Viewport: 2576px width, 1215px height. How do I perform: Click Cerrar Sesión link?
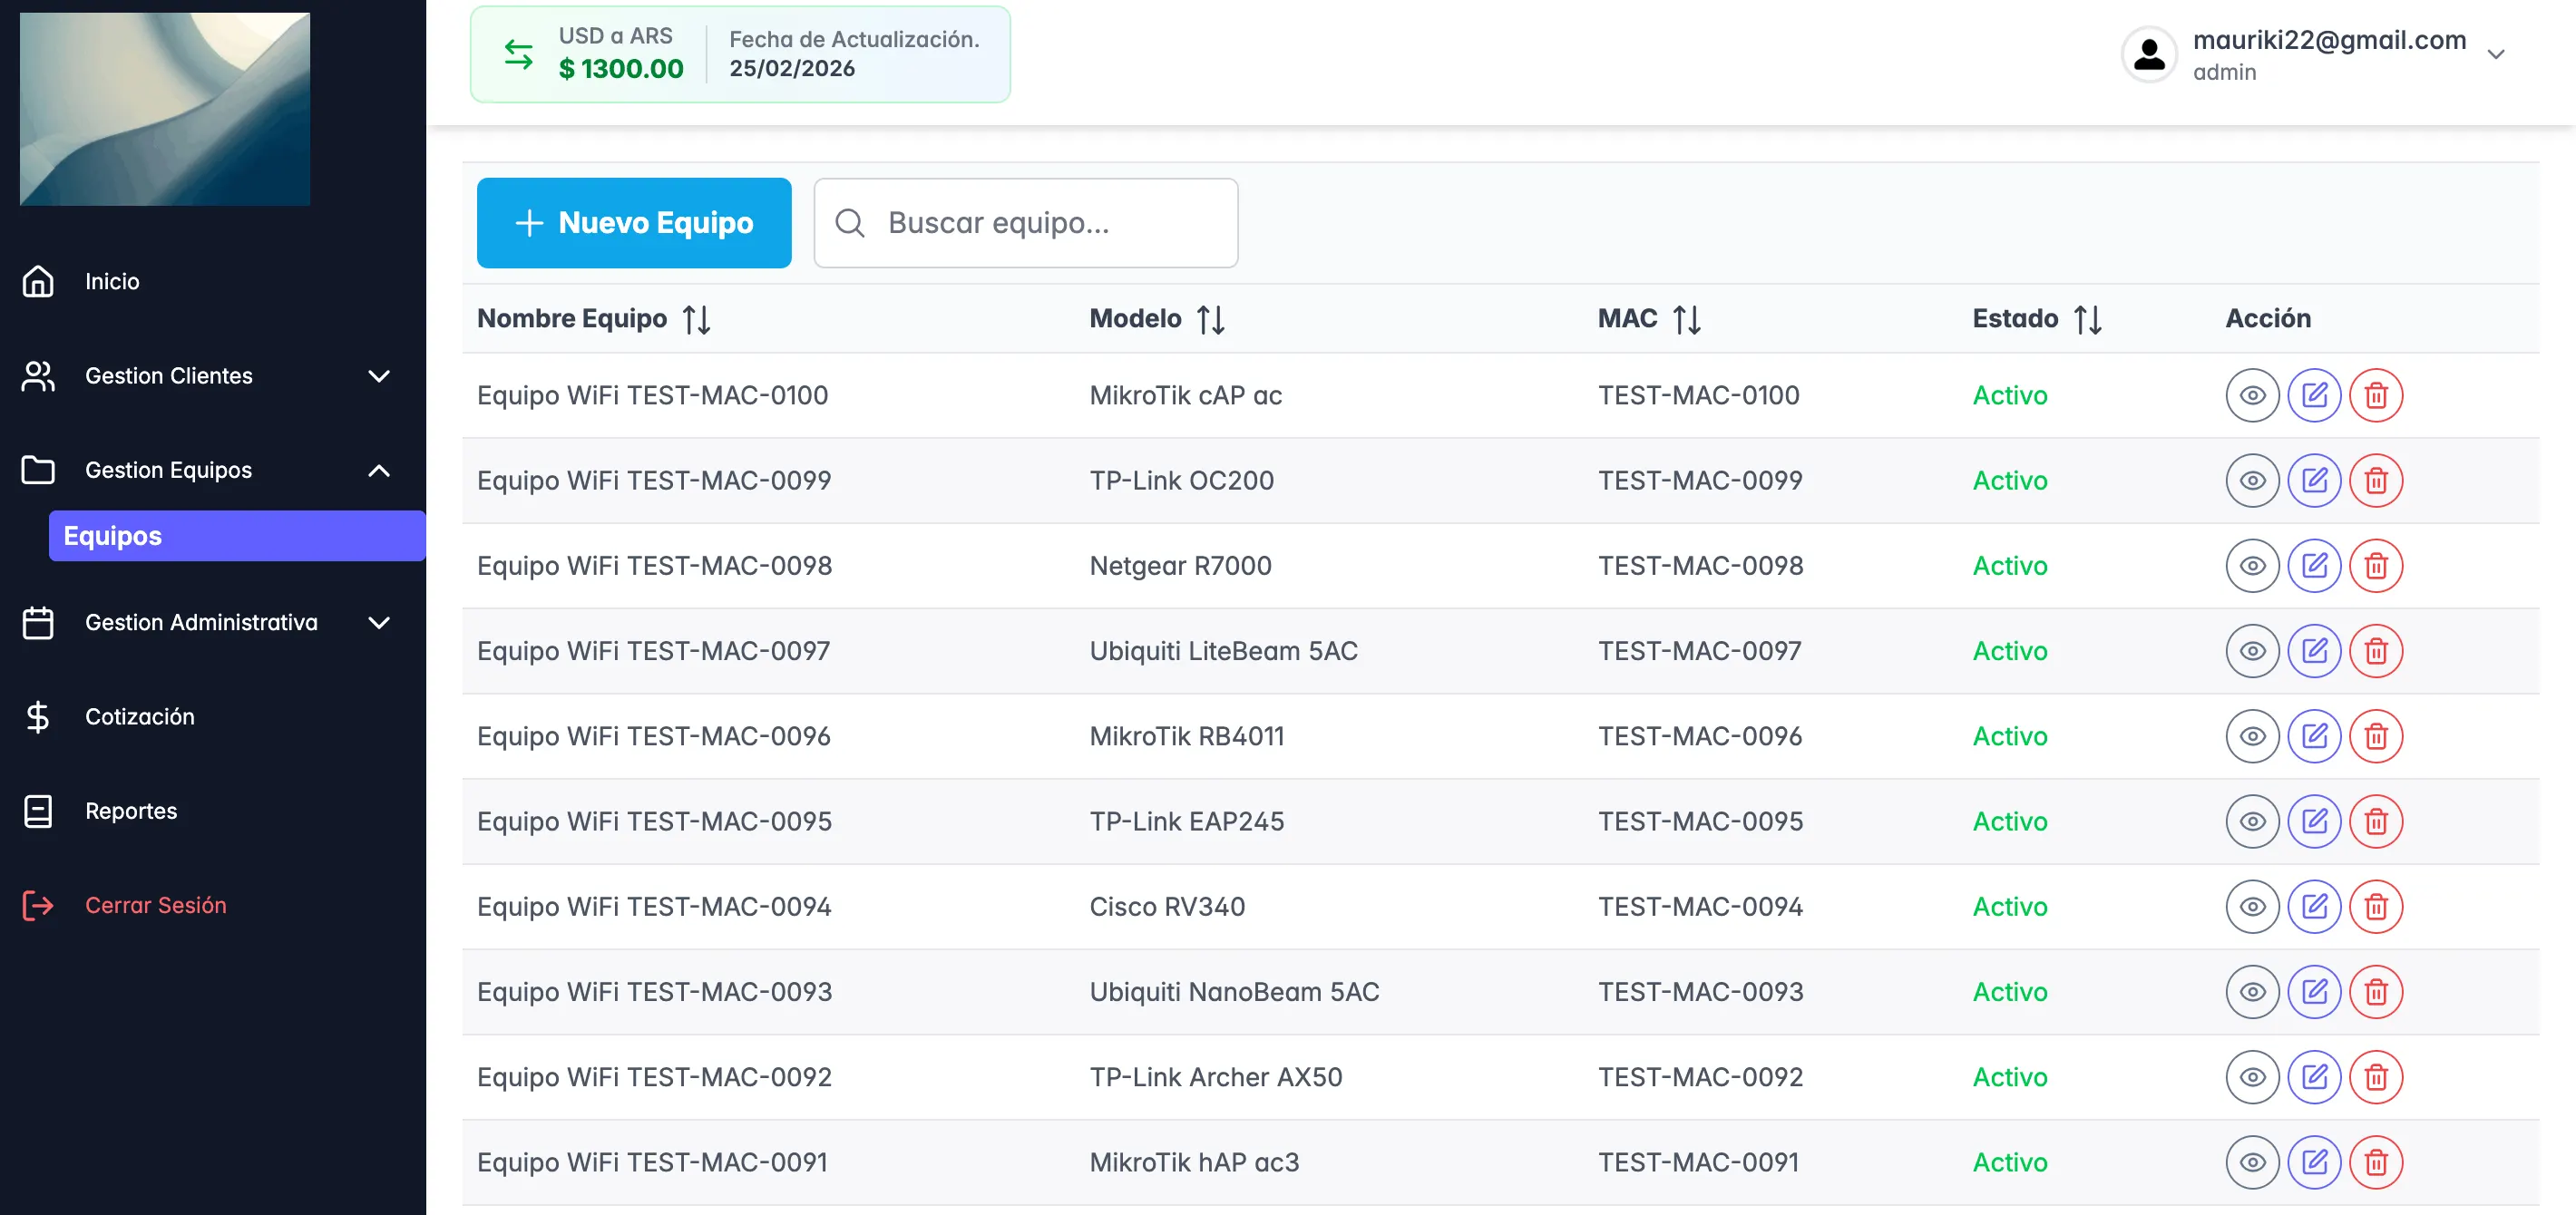click(x=155, y=905)
